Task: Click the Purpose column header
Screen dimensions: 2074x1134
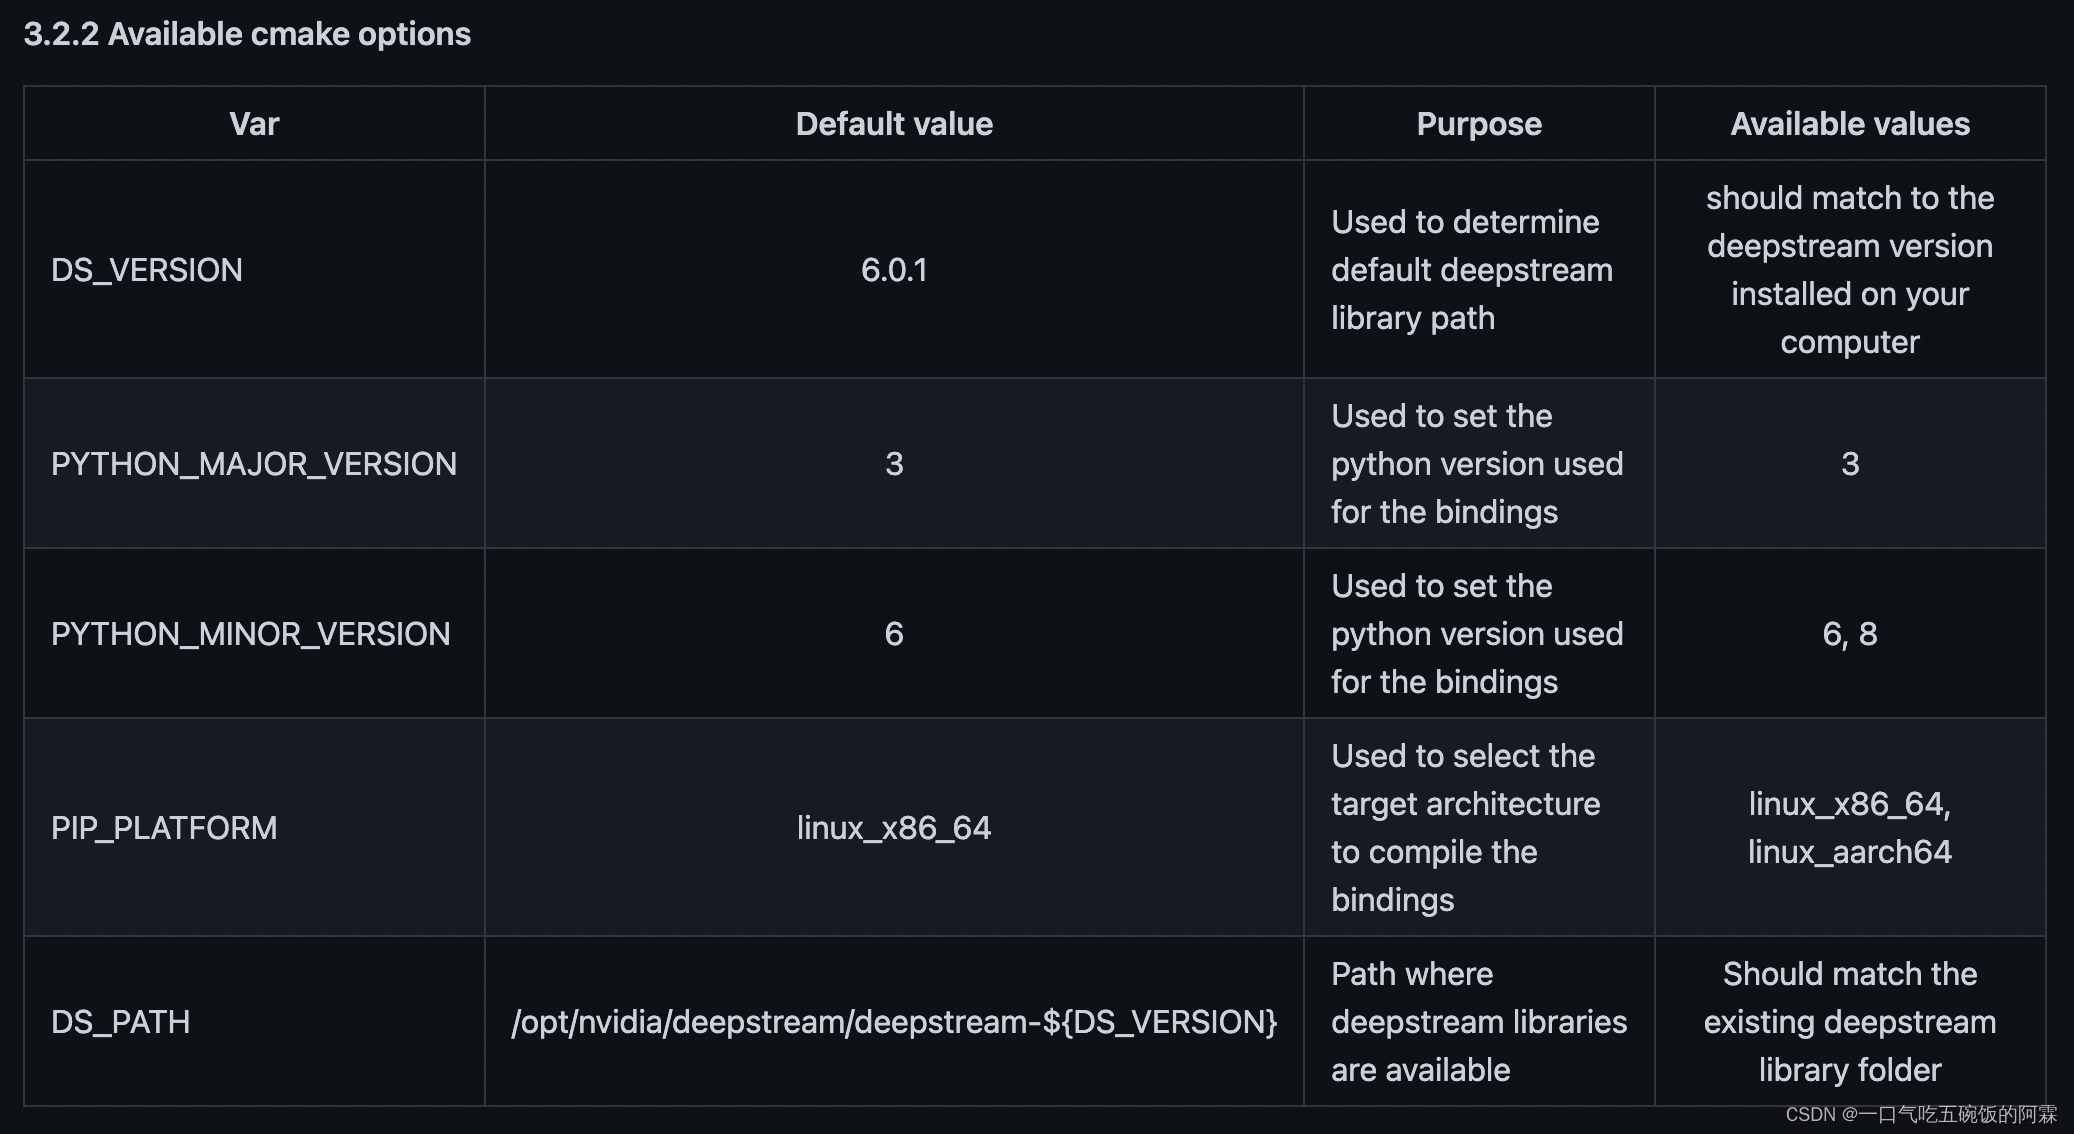Action: pyautogui.click(x=1479, y=124)
